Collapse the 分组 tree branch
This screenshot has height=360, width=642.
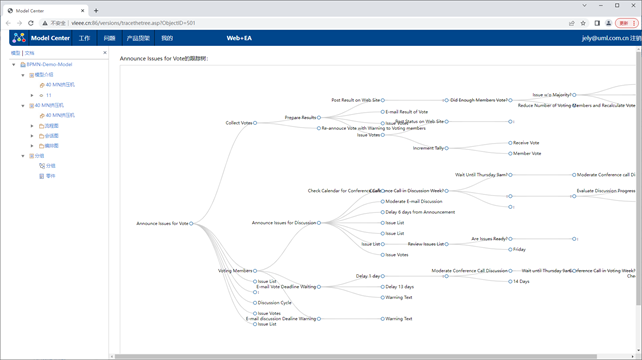(23, 156)
